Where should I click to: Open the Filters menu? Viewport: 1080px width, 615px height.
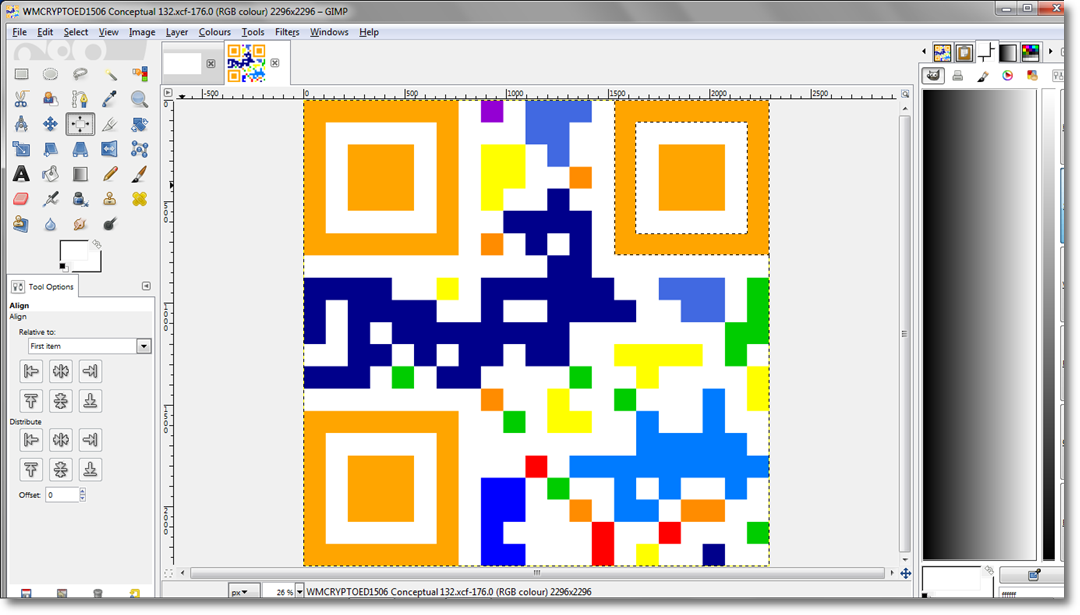[287, 32]
